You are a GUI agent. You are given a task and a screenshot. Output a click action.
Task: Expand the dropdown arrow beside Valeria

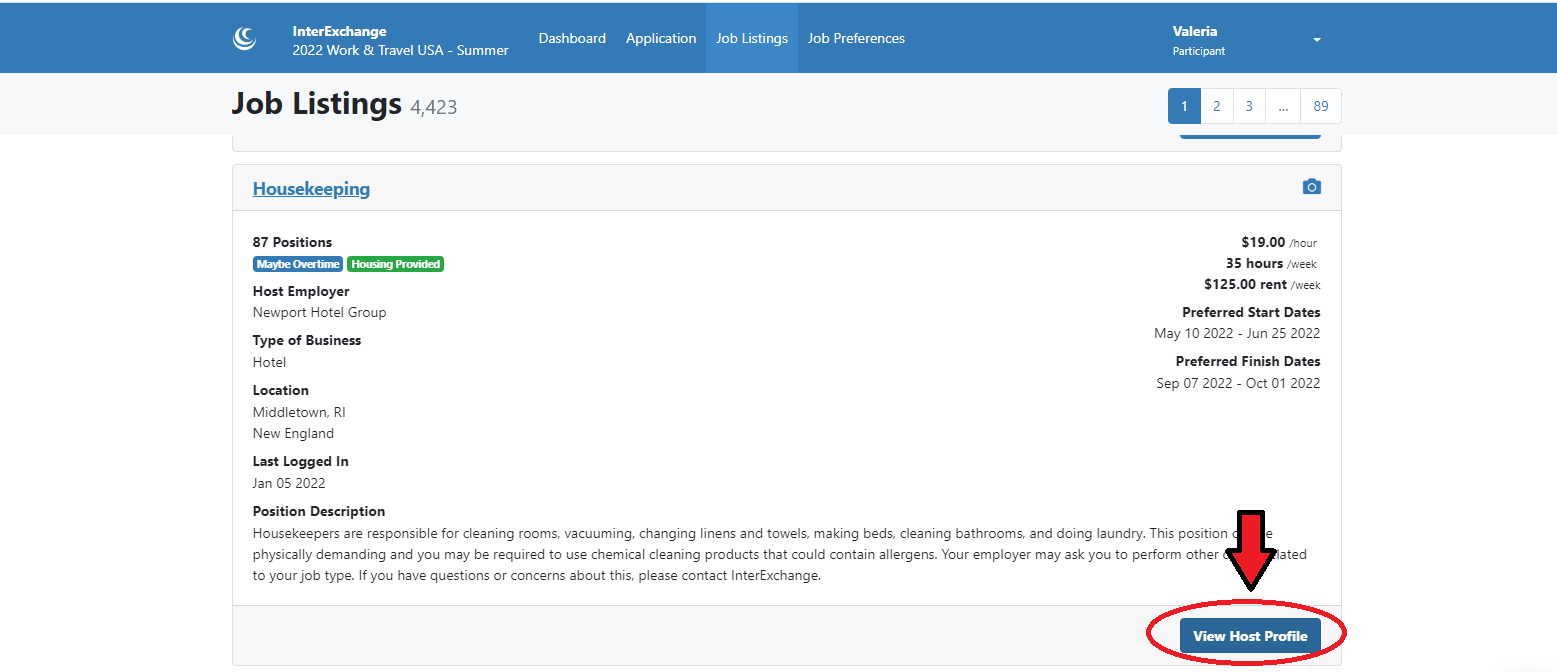[x=1316, y=40]
